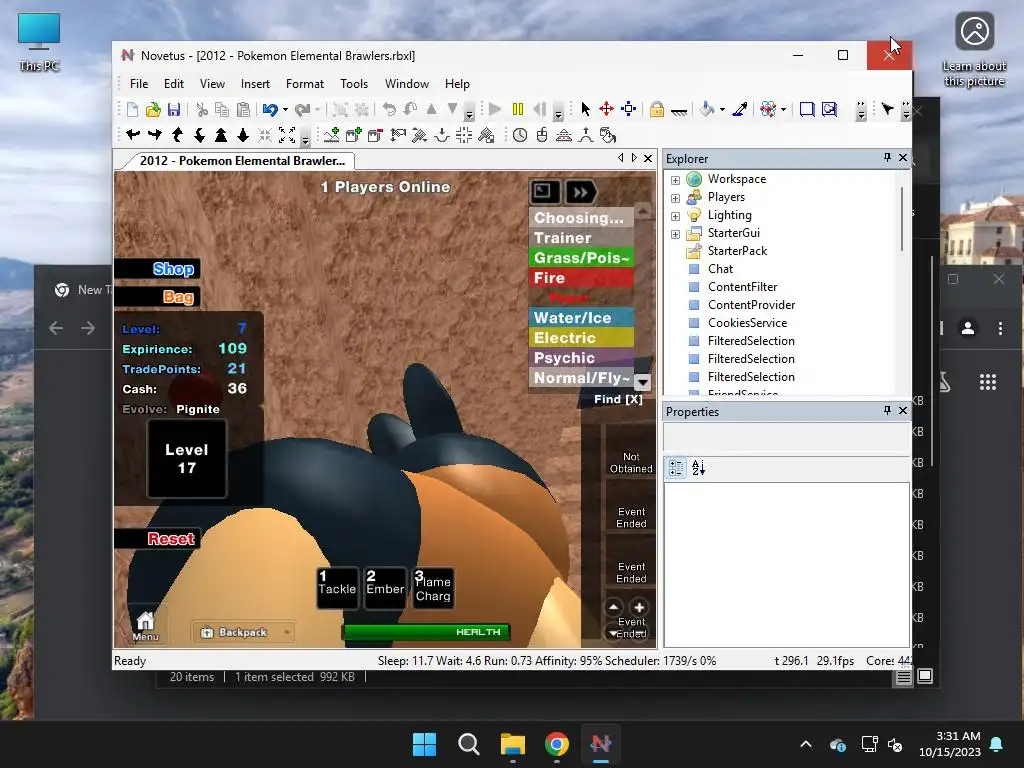Open the Edit menu
Screen dimensions: 1024x768
coord(174,84)
